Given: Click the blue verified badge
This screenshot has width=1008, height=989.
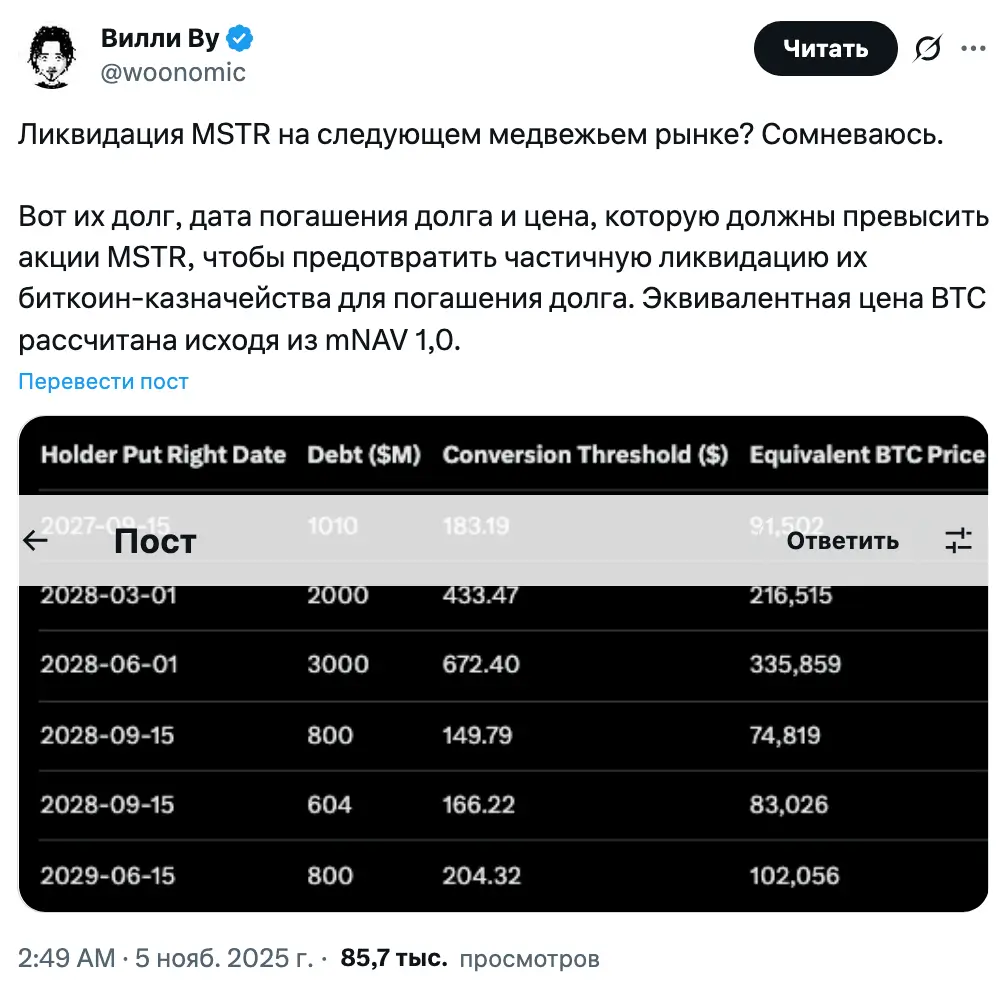Looking at the screenshot, I should (240, 39).
